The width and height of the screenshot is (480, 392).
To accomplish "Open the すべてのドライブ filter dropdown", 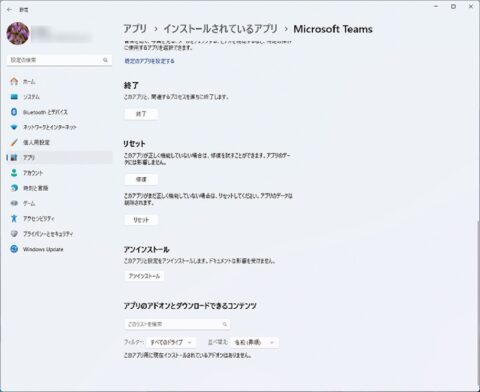I will [171, 342].
